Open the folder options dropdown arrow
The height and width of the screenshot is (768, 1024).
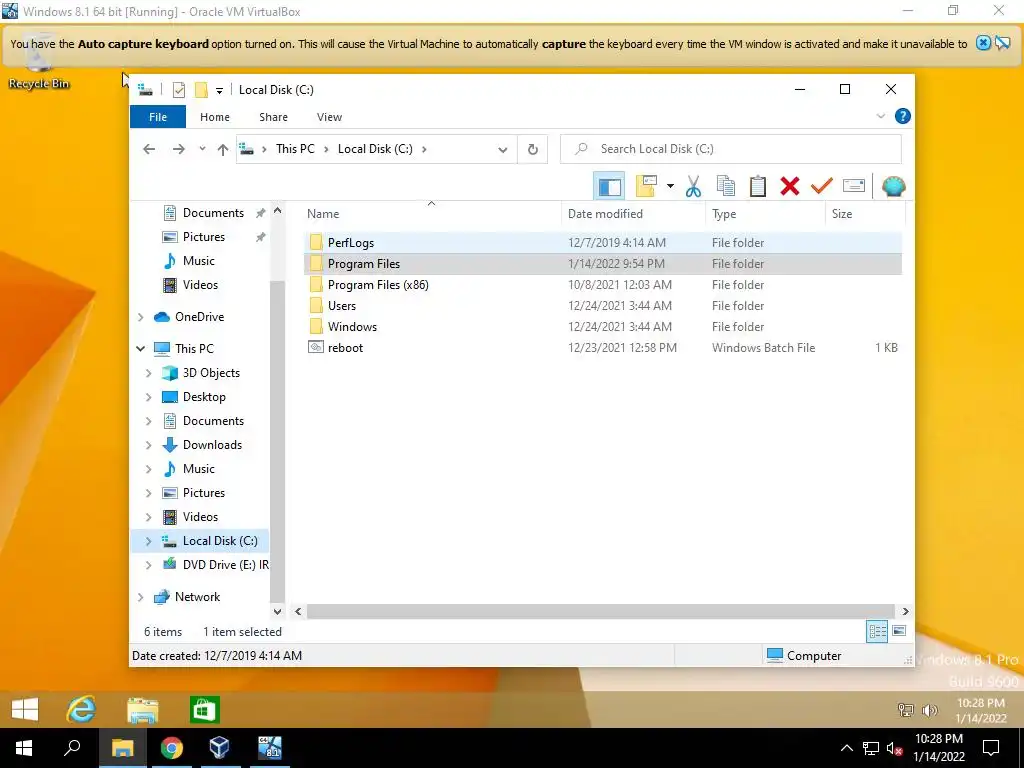(670, 187)
